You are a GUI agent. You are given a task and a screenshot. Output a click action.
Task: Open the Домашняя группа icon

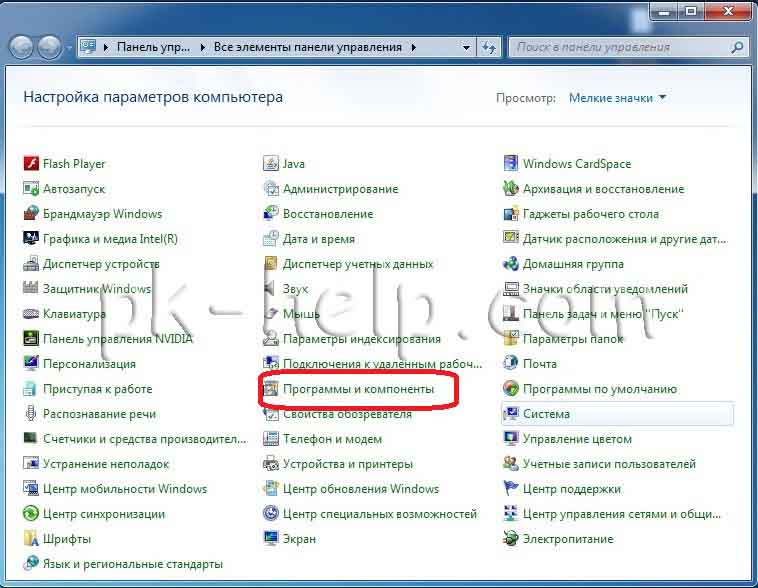[x=510, y=264]
